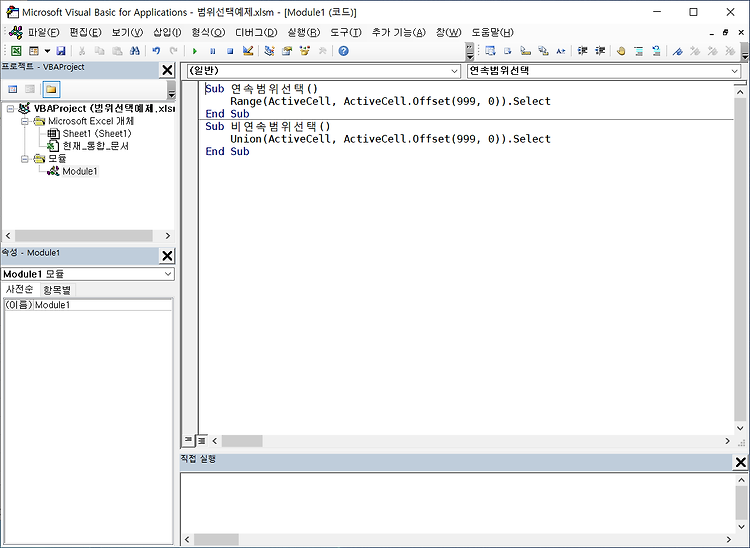
Task: Click the Uncomment Block icon
Action: point(656,51)
